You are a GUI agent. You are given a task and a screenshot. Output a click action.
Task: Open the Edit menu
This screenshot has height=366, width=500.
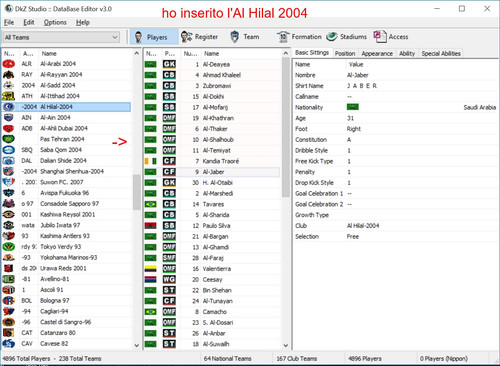[29, 22]
